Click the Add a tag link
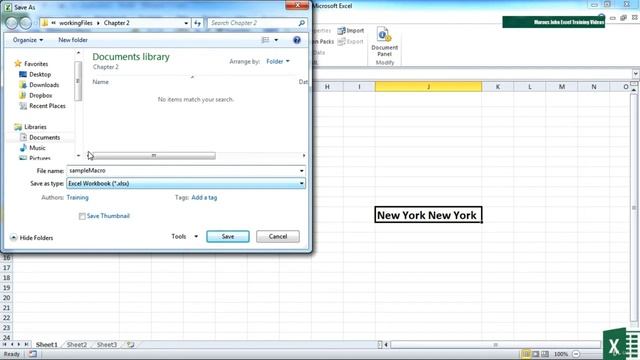This screenshot has height=360, width=640. pyautogui.click(x=204, y=198)
